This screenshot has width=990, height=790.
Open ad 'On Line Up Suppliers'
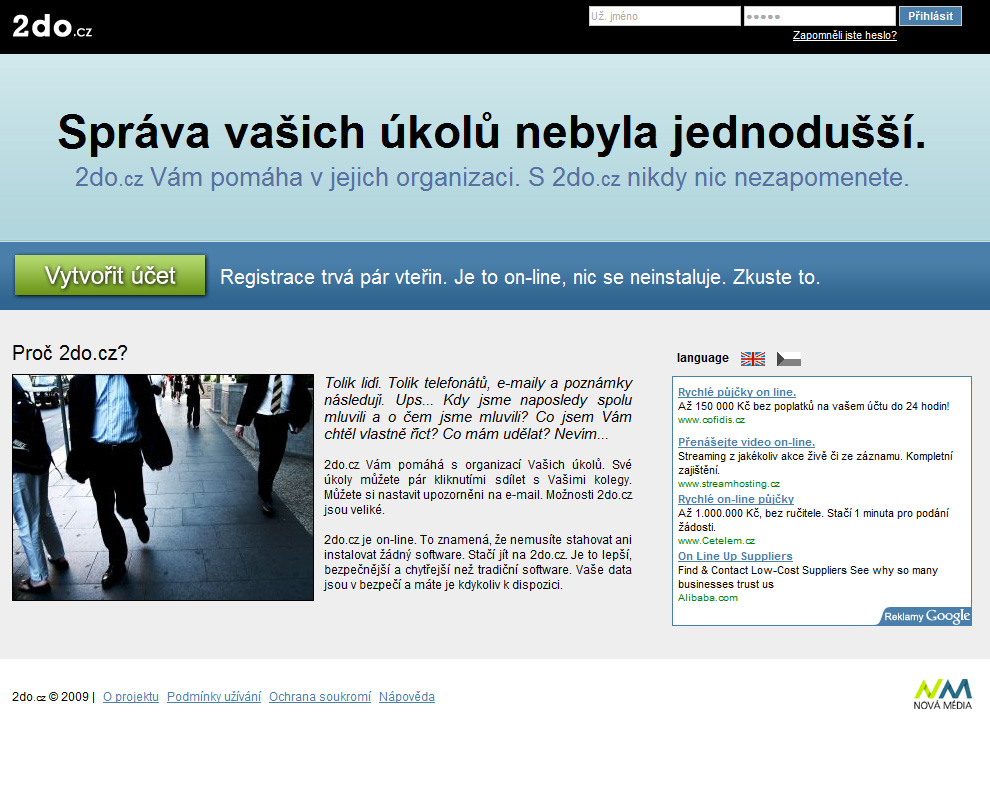pos(735,556)
